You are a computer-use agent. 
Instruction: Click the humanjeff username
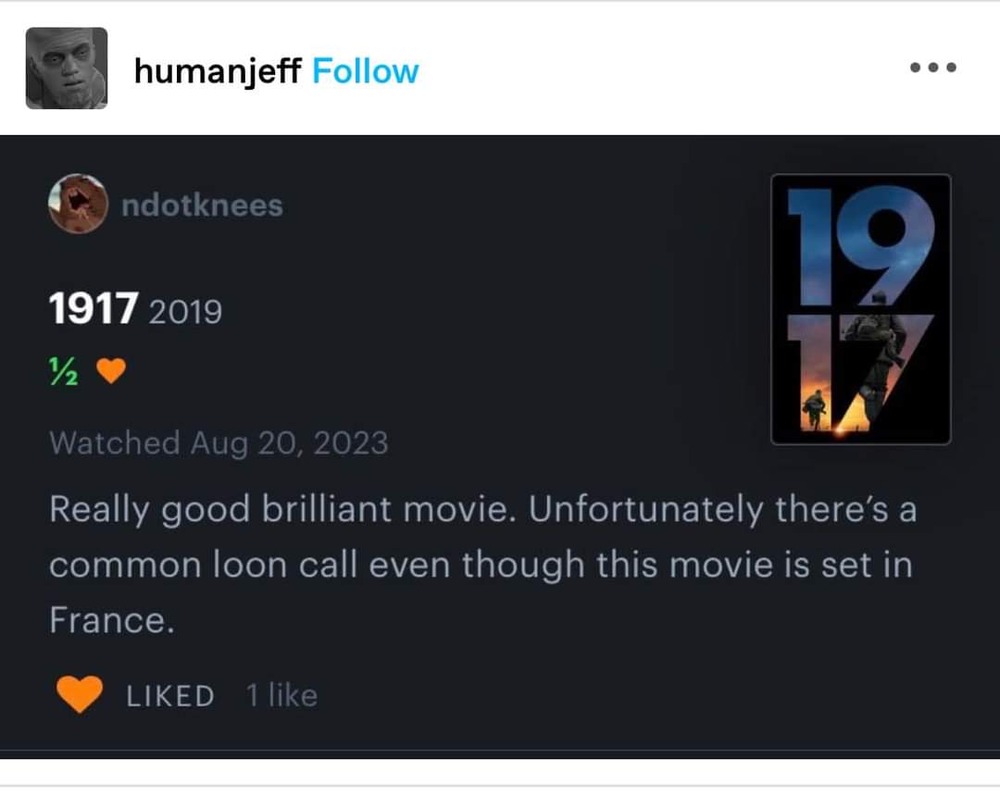(217, 71)
